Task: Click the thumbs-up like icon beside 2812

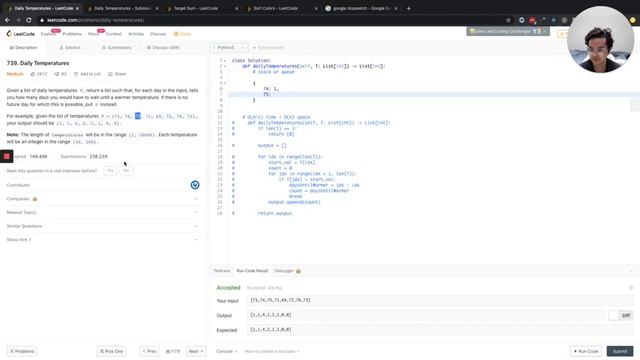Action: (x=33, y=74)
